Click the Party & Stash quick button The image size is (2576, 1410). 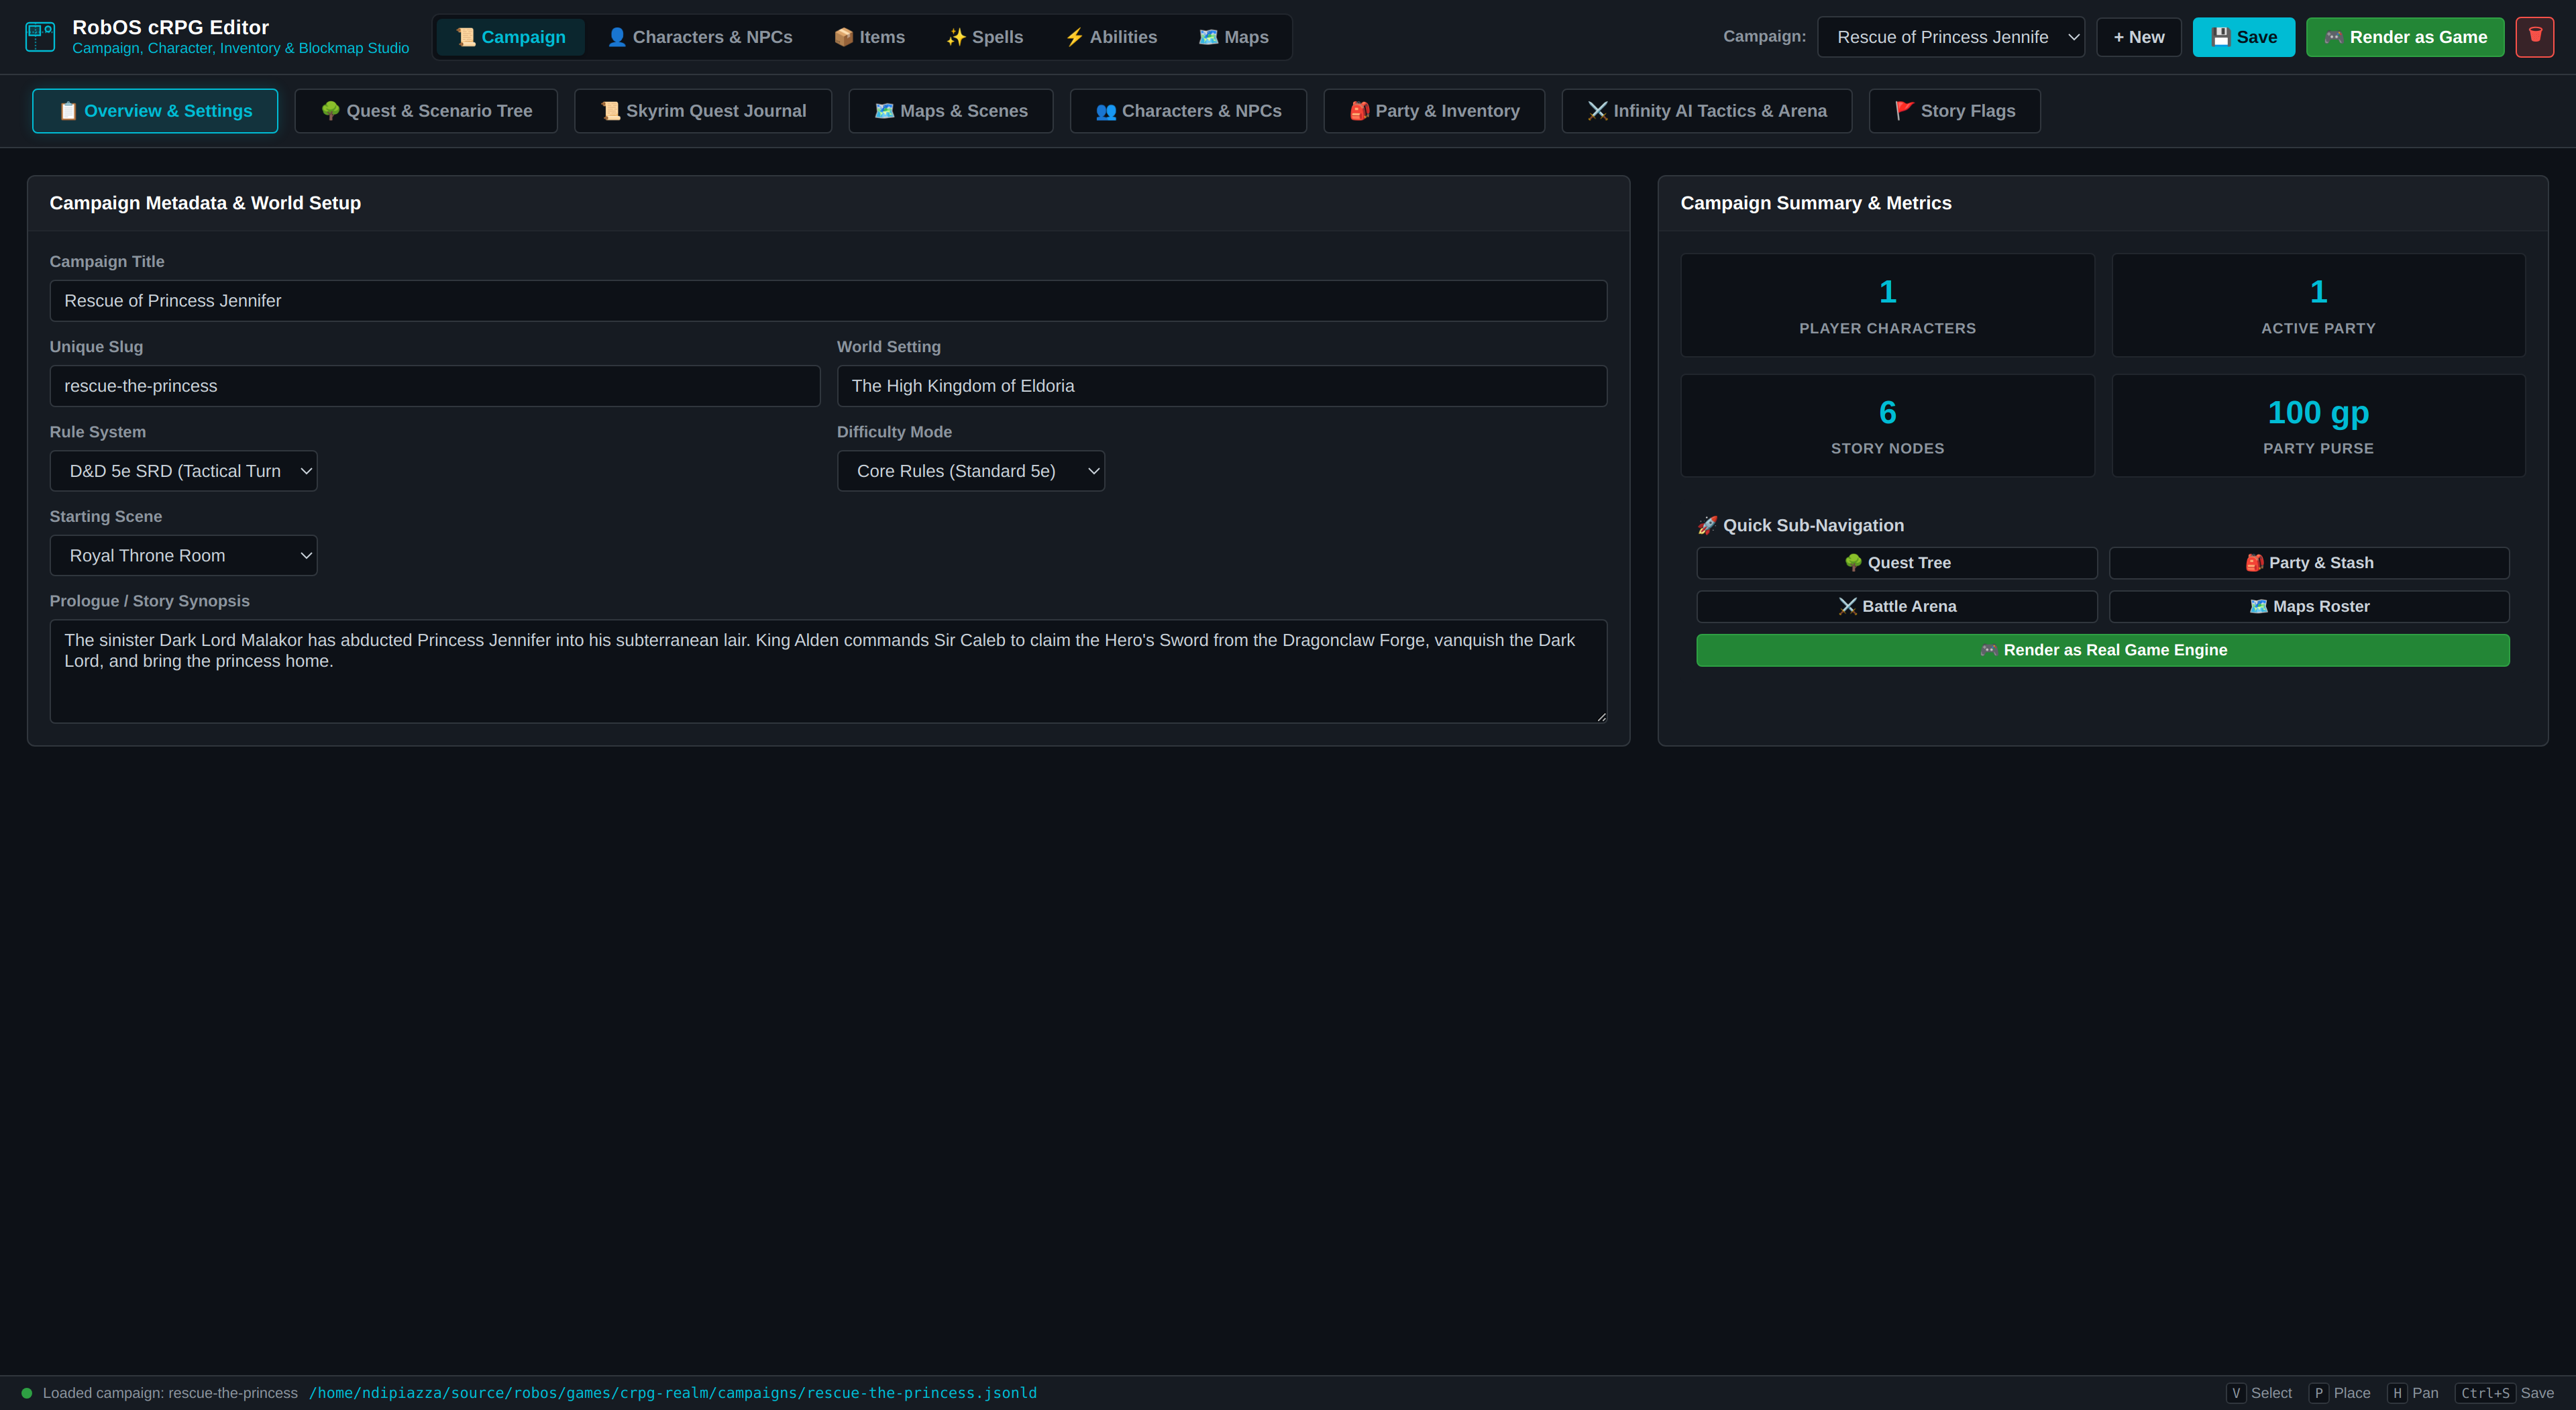pyautogui.click(x=2309, y=563)
